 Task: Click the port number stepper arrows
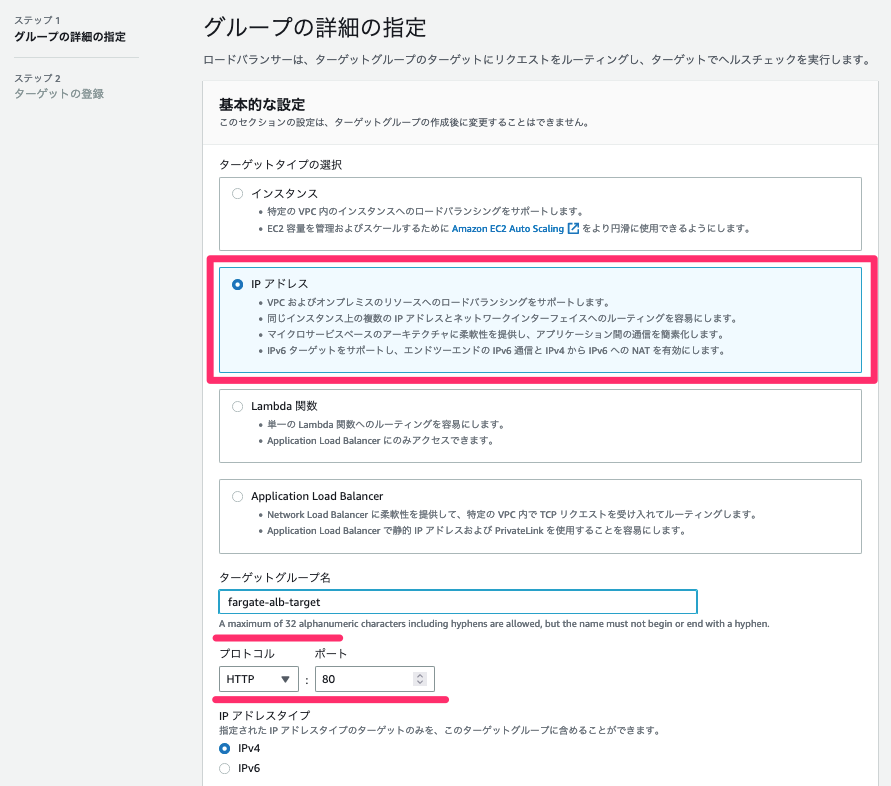pyautogui.click(x=420, y=679)
